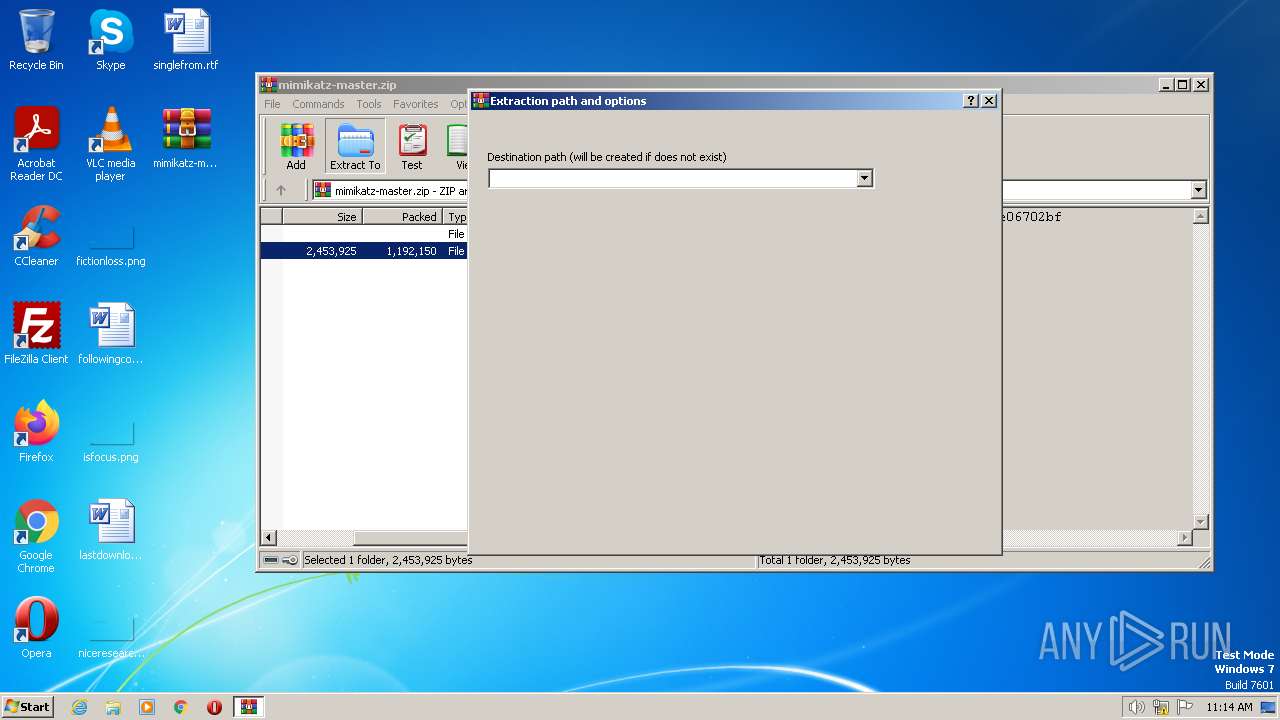This screenshot has height=720, width=1280.
Task: Open Windows Explorer from taskbar
Action: (x=113, y=707)
